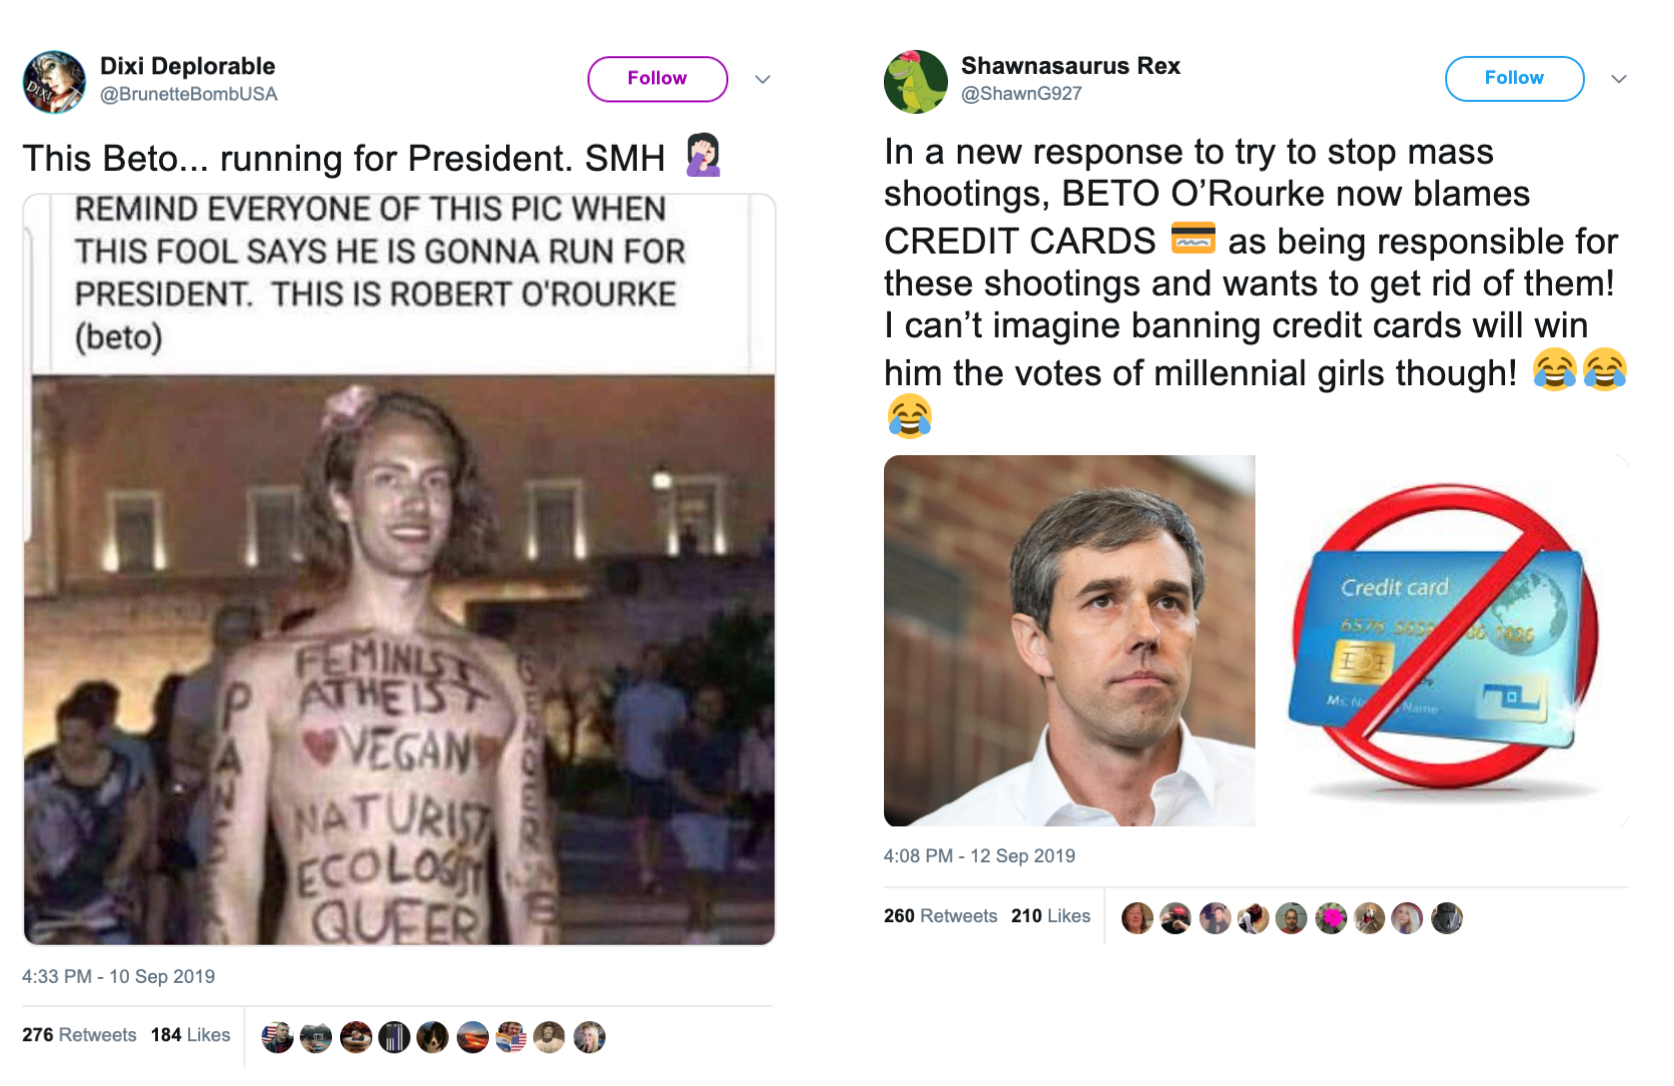Open the @ShawnG927 handle link

pyautogui.click(x=1021, y=93)
